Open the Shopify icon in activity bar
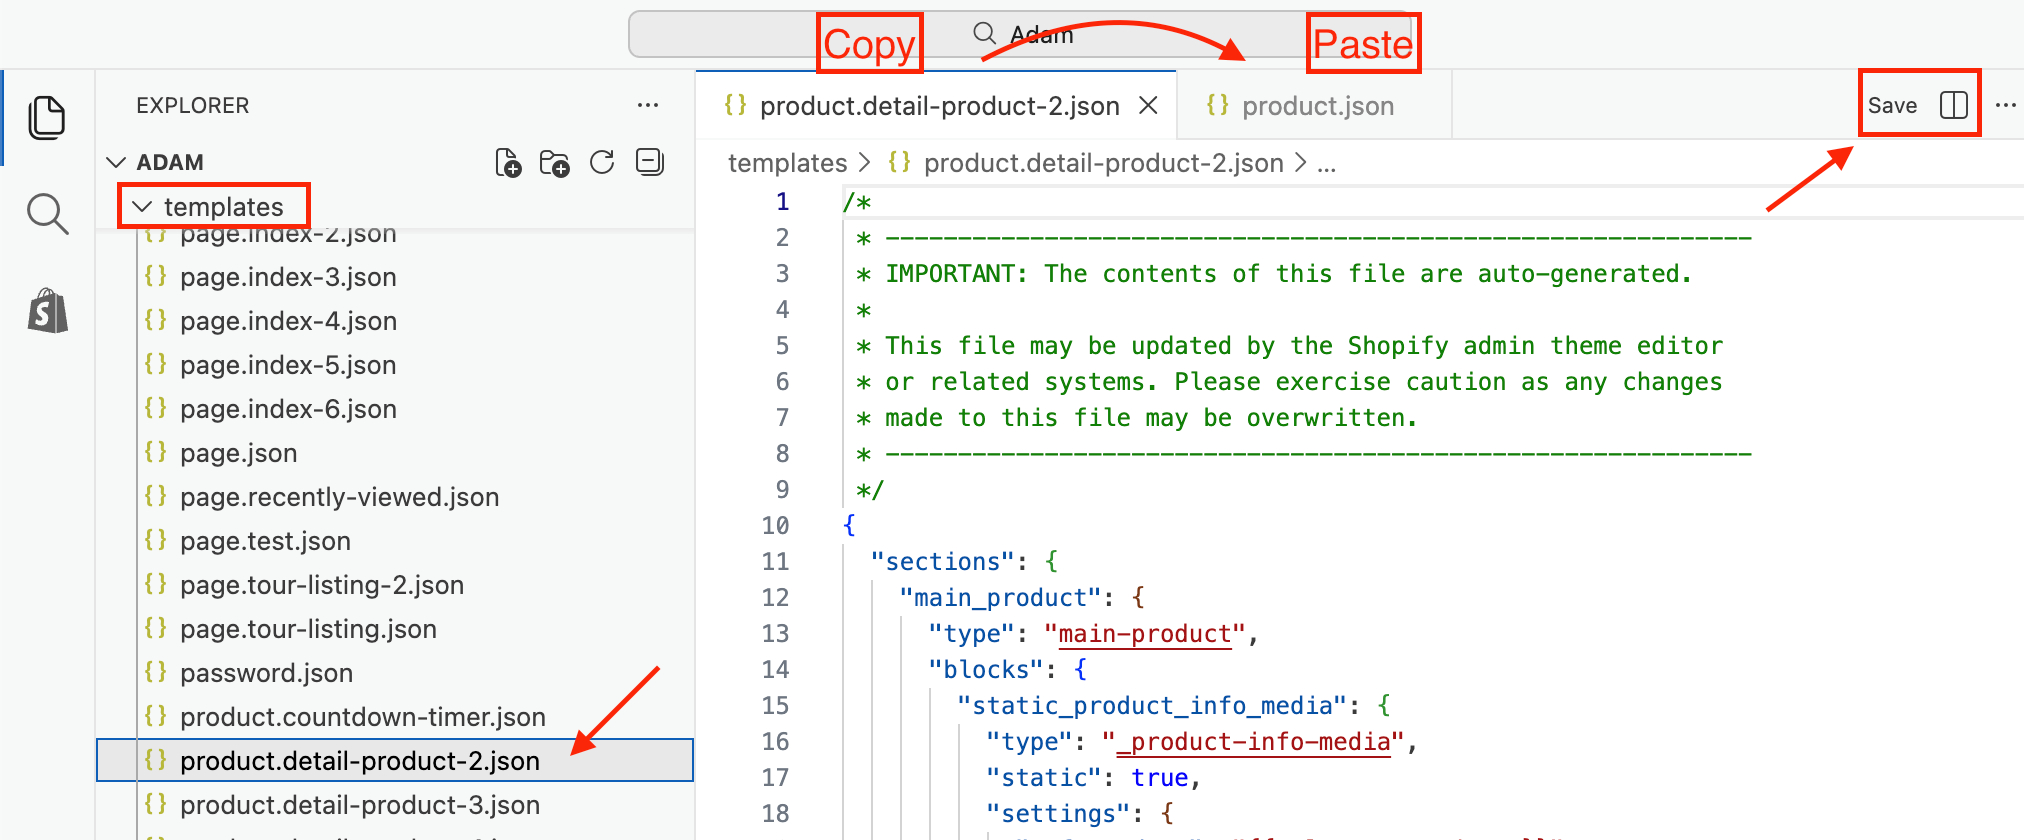The image size is (2024, 840). pos(48,311)
